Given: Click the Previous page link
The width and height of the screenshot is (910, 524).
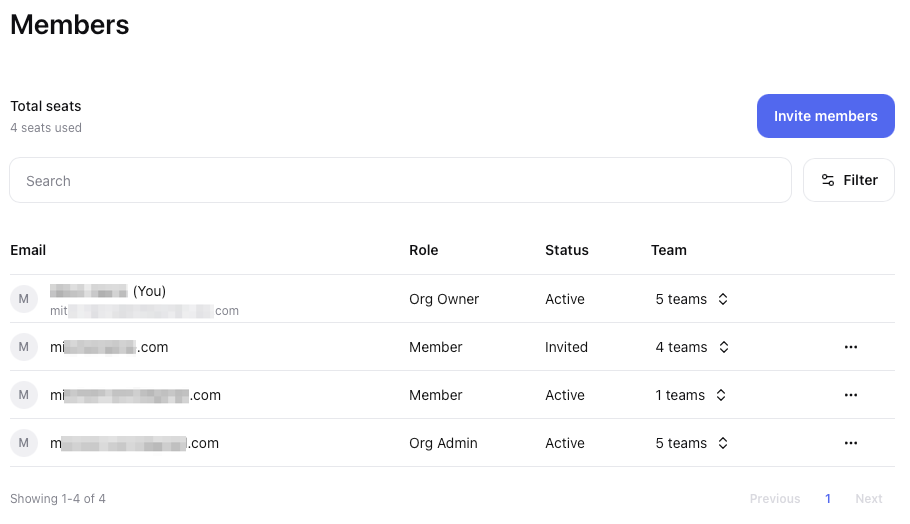Looking at the screenshot, I should click(x=775, y=498).
